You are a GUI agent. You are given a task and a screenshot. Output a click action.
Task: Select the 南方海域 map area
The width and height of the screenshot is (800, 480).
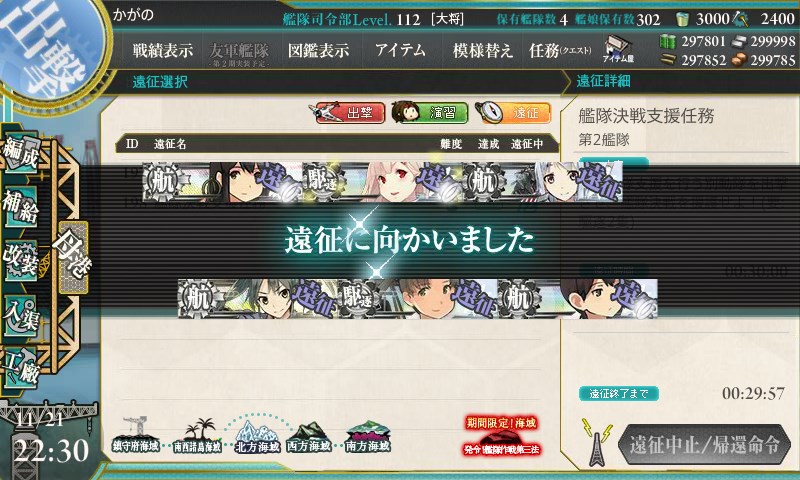367,437
